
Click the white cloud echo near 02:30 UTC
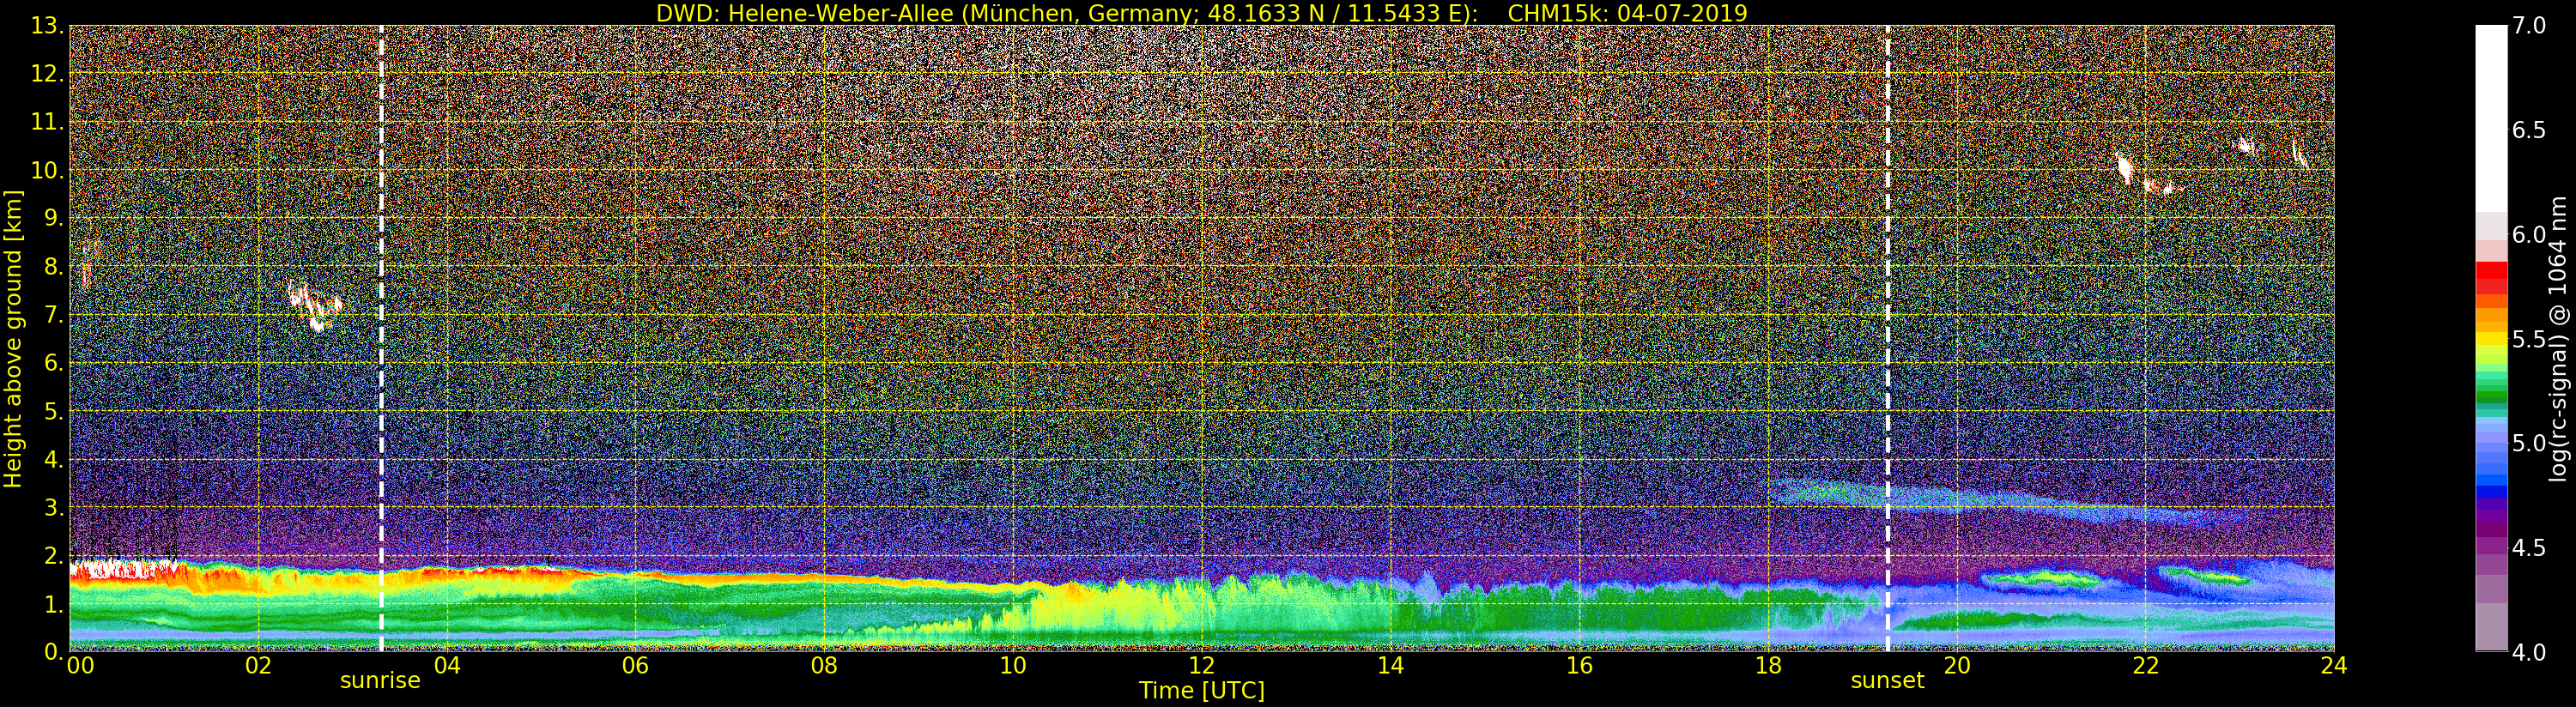315,305
